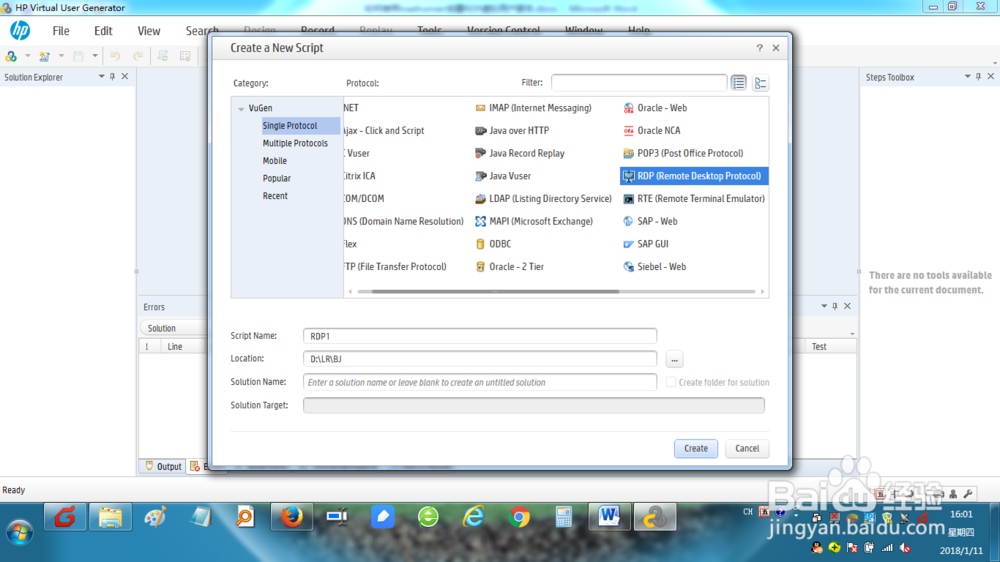The image size is (1000, 562).
Task: Open dropdown next to open script icon
Action: [61, 56]
